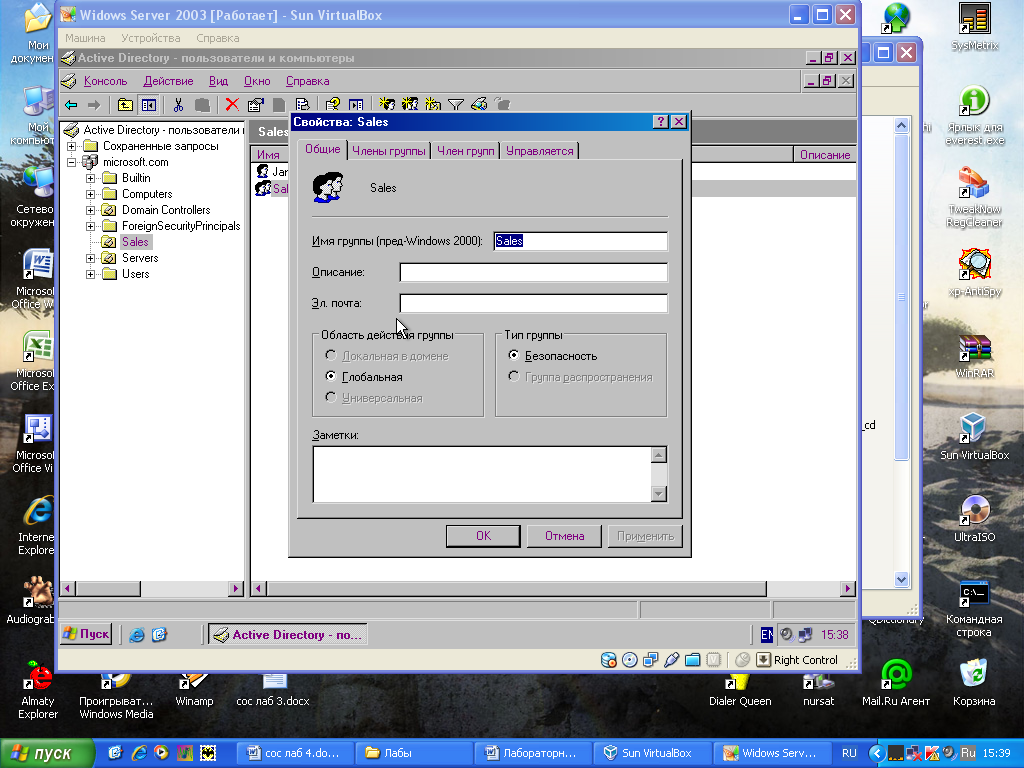Screen dimensions: 1024x768
Task: Click the guest Internet Explorer quick launch icon
Action: point(136,635)
